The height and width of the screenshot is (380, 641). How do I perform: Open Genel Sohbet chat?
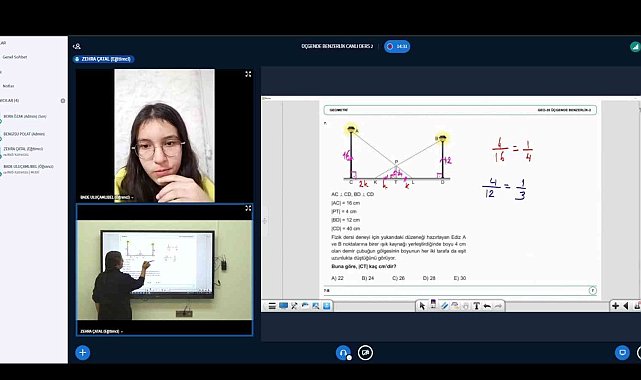coord(15,57)
